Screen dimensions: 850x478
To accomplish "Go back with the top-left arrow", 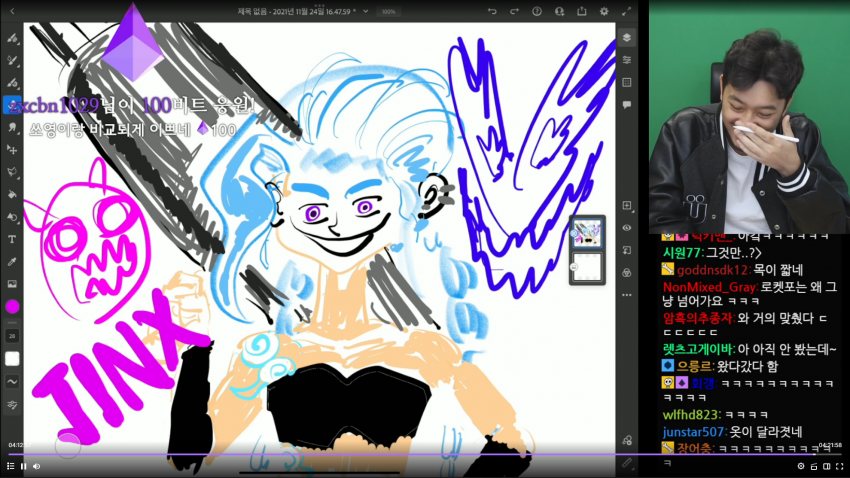I will pos(12,11).
